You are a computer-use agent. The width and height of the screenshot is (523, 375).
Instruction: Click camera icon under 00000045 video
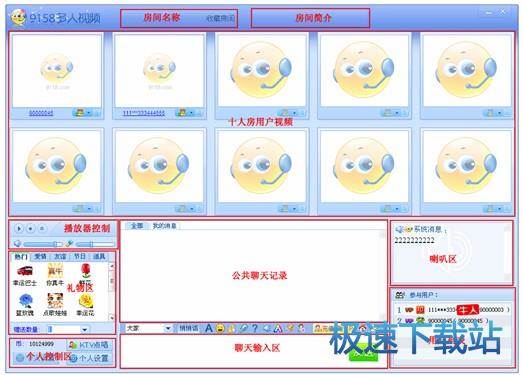(x=79, y=113)
